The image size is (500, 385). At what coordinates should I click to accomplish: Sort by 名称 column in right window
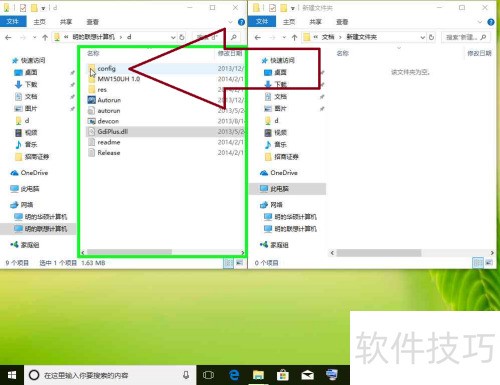click(x=343, y=53)
